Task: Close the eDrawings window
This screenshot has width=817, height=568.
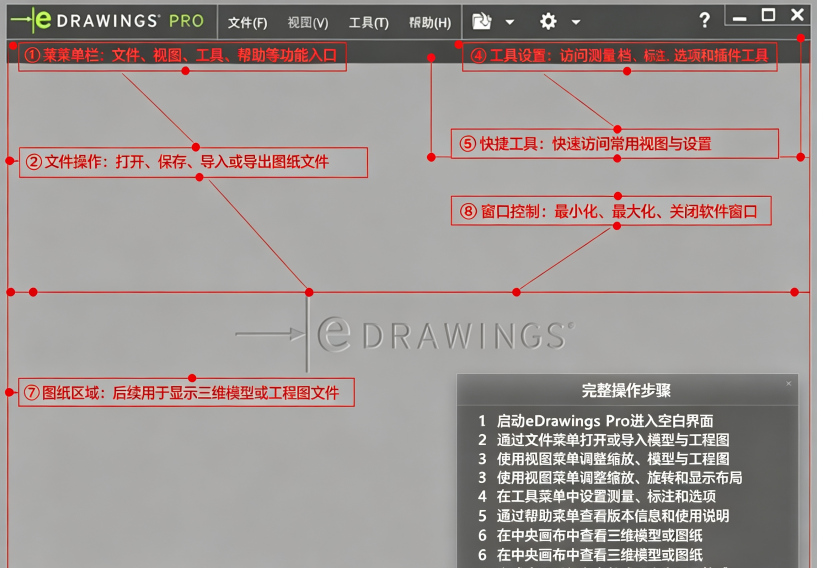Action: (797, 15)
